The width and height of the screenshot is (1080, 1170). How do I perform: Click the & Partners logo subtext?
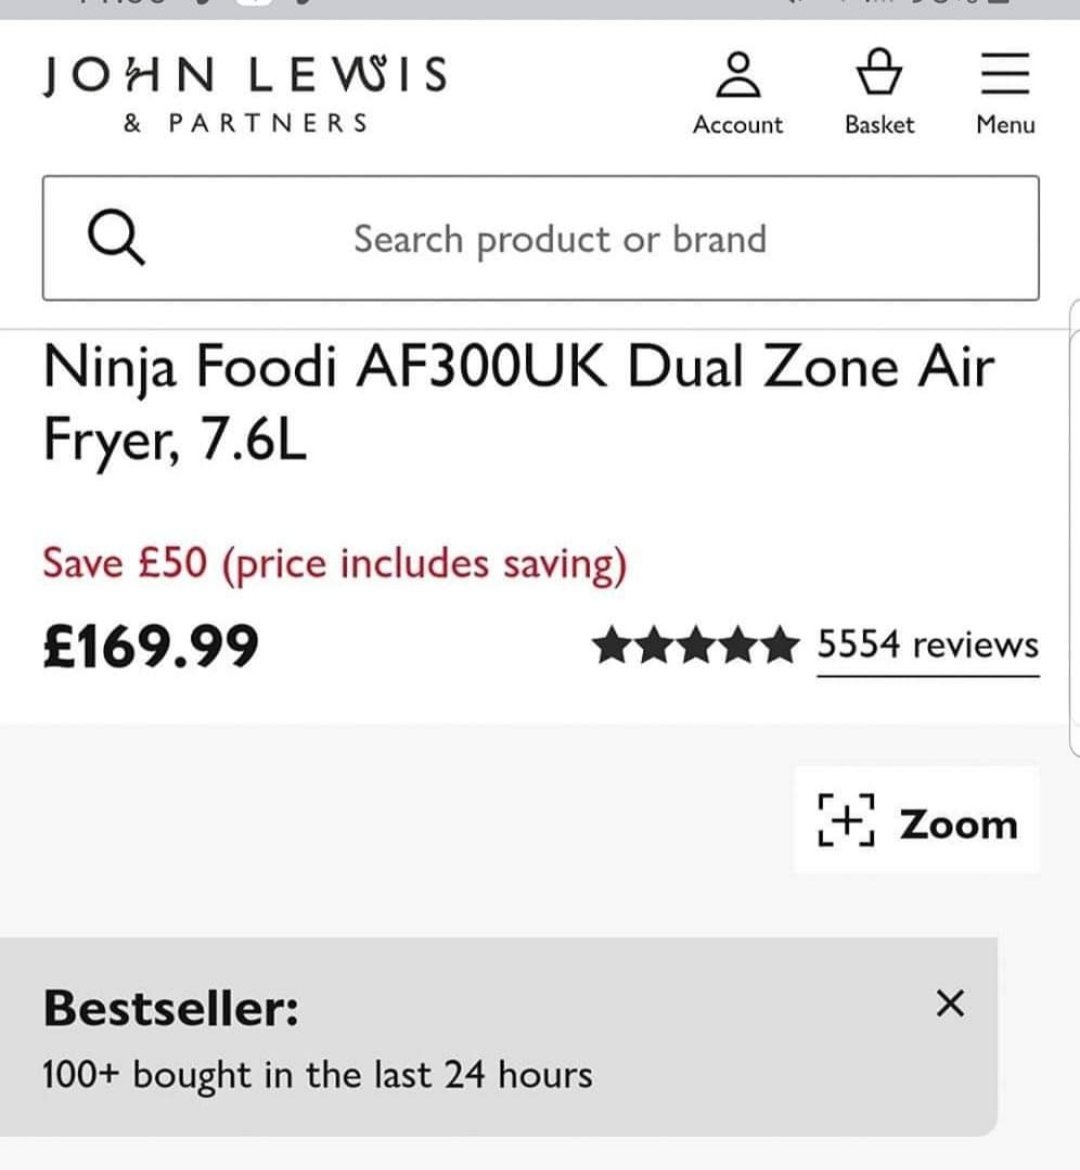pos(245,123)
